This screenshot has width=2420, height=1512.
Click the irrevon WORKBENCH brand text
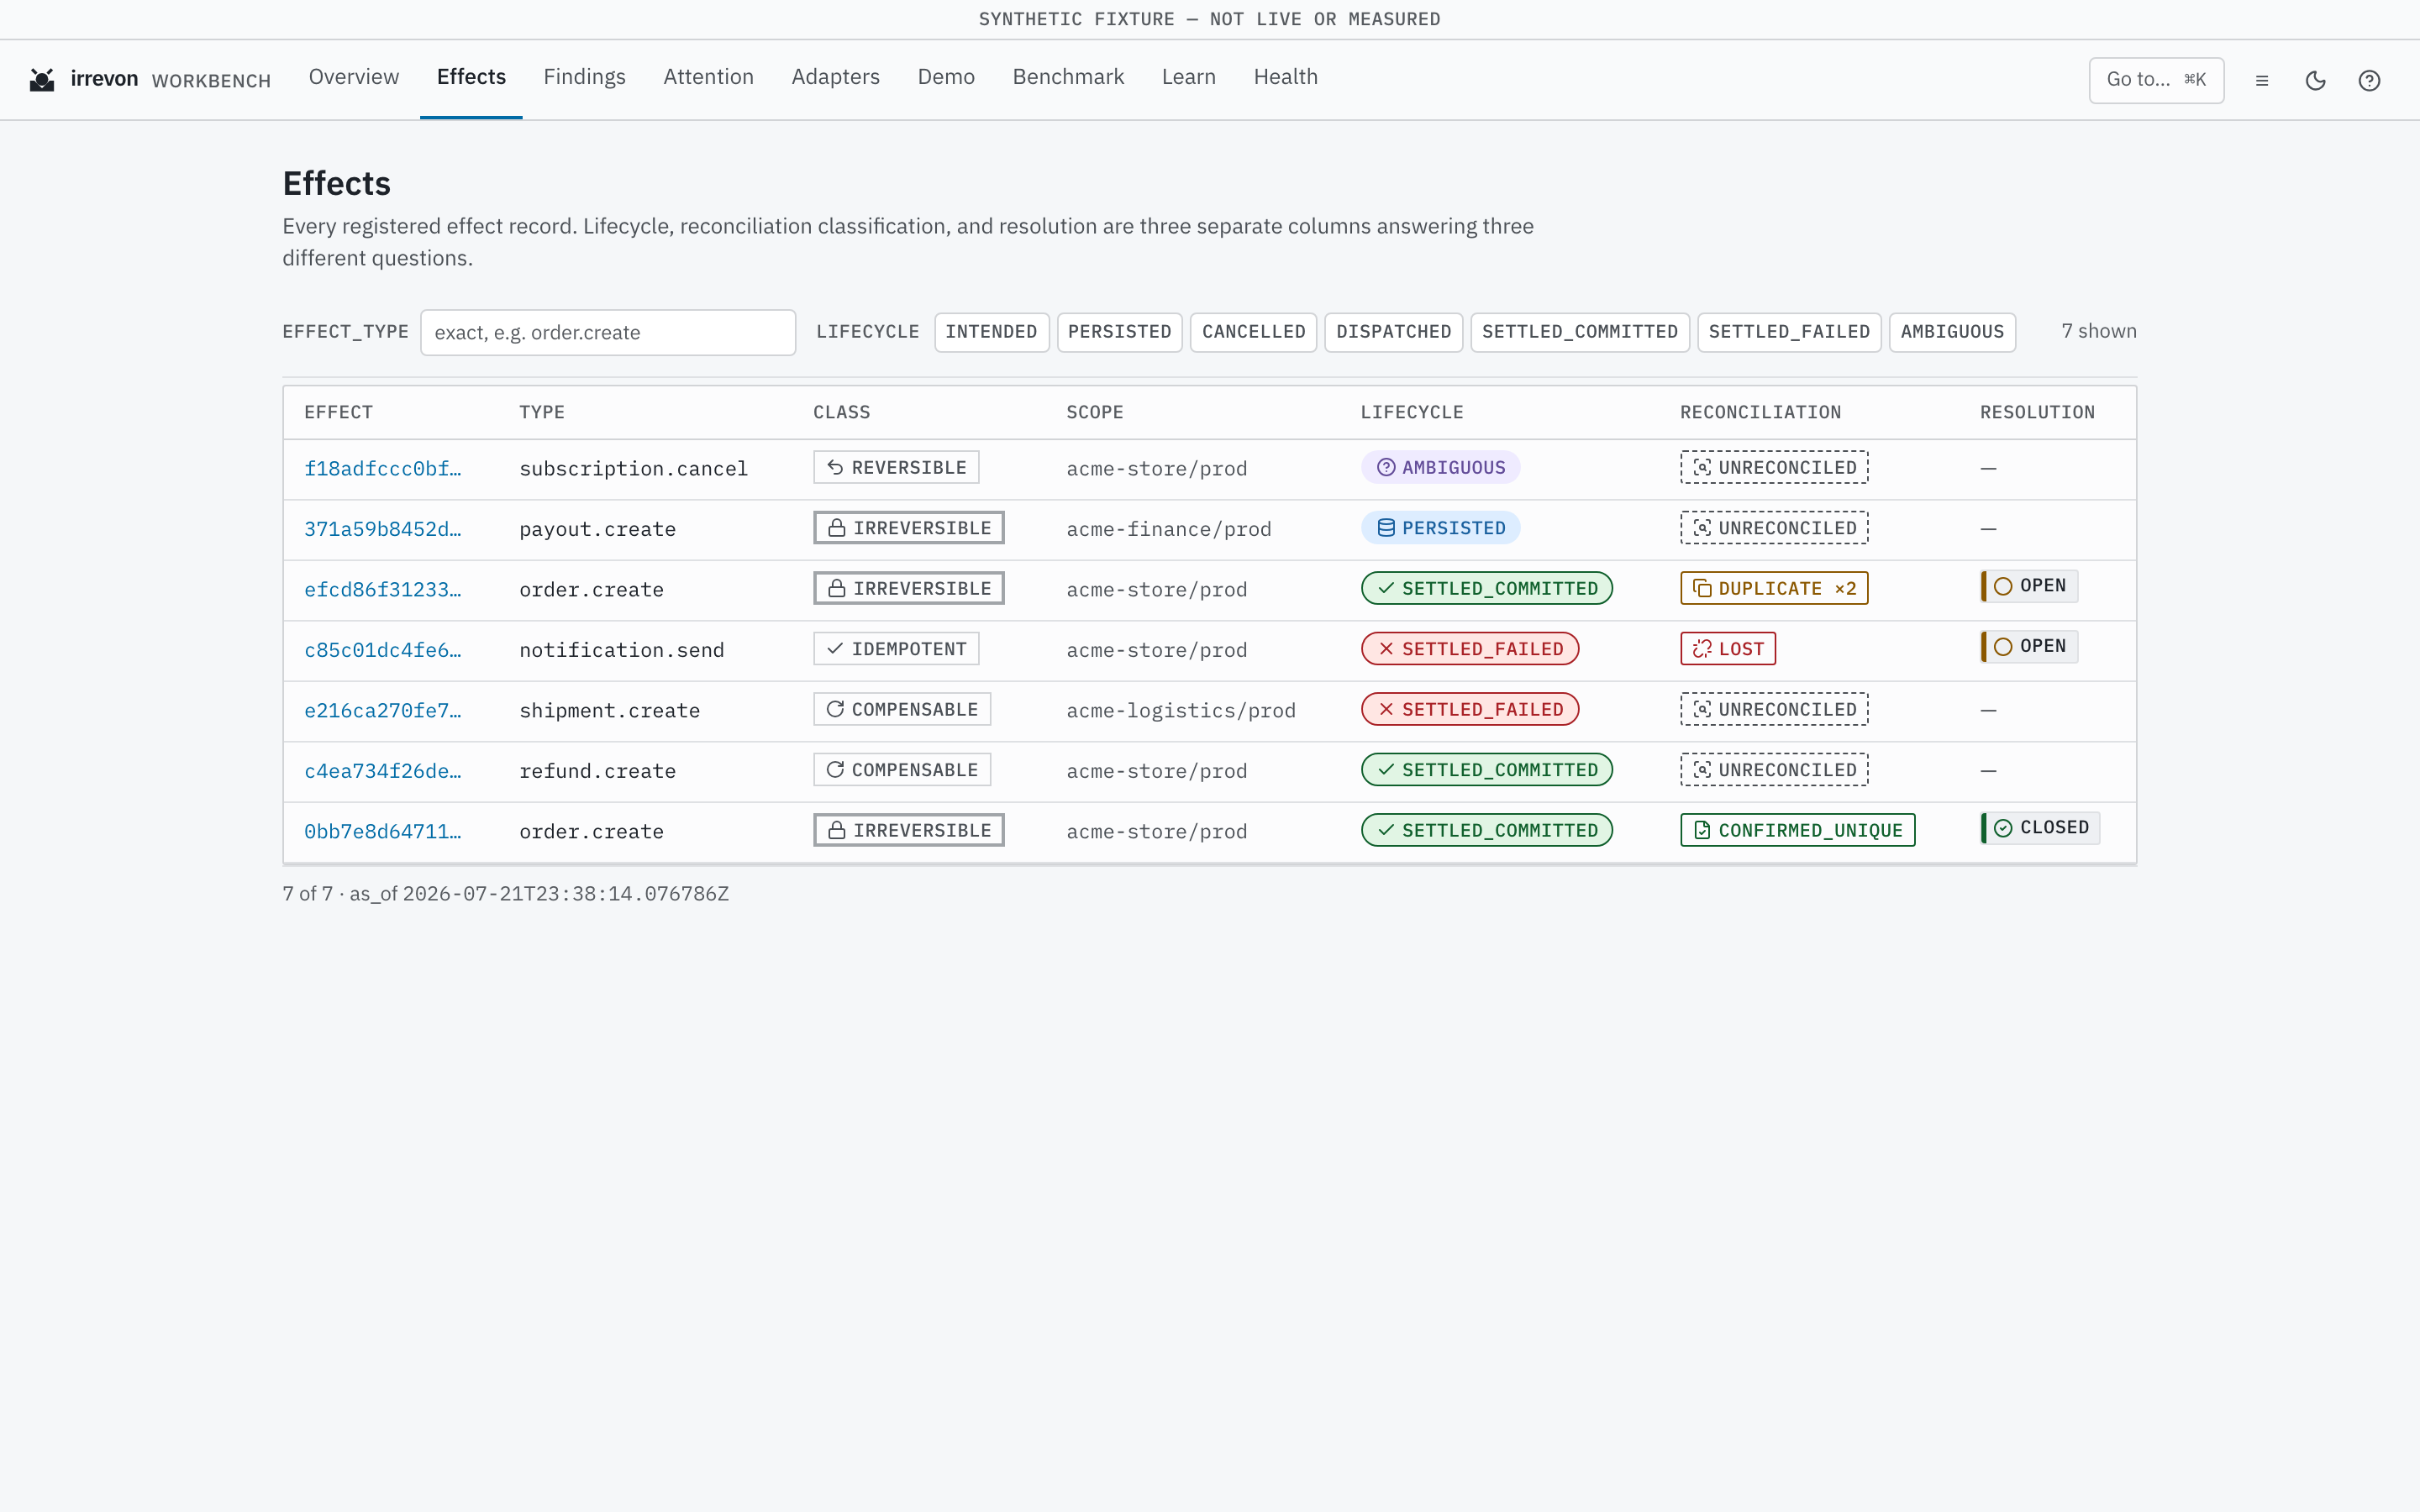[x=170, y=80]
